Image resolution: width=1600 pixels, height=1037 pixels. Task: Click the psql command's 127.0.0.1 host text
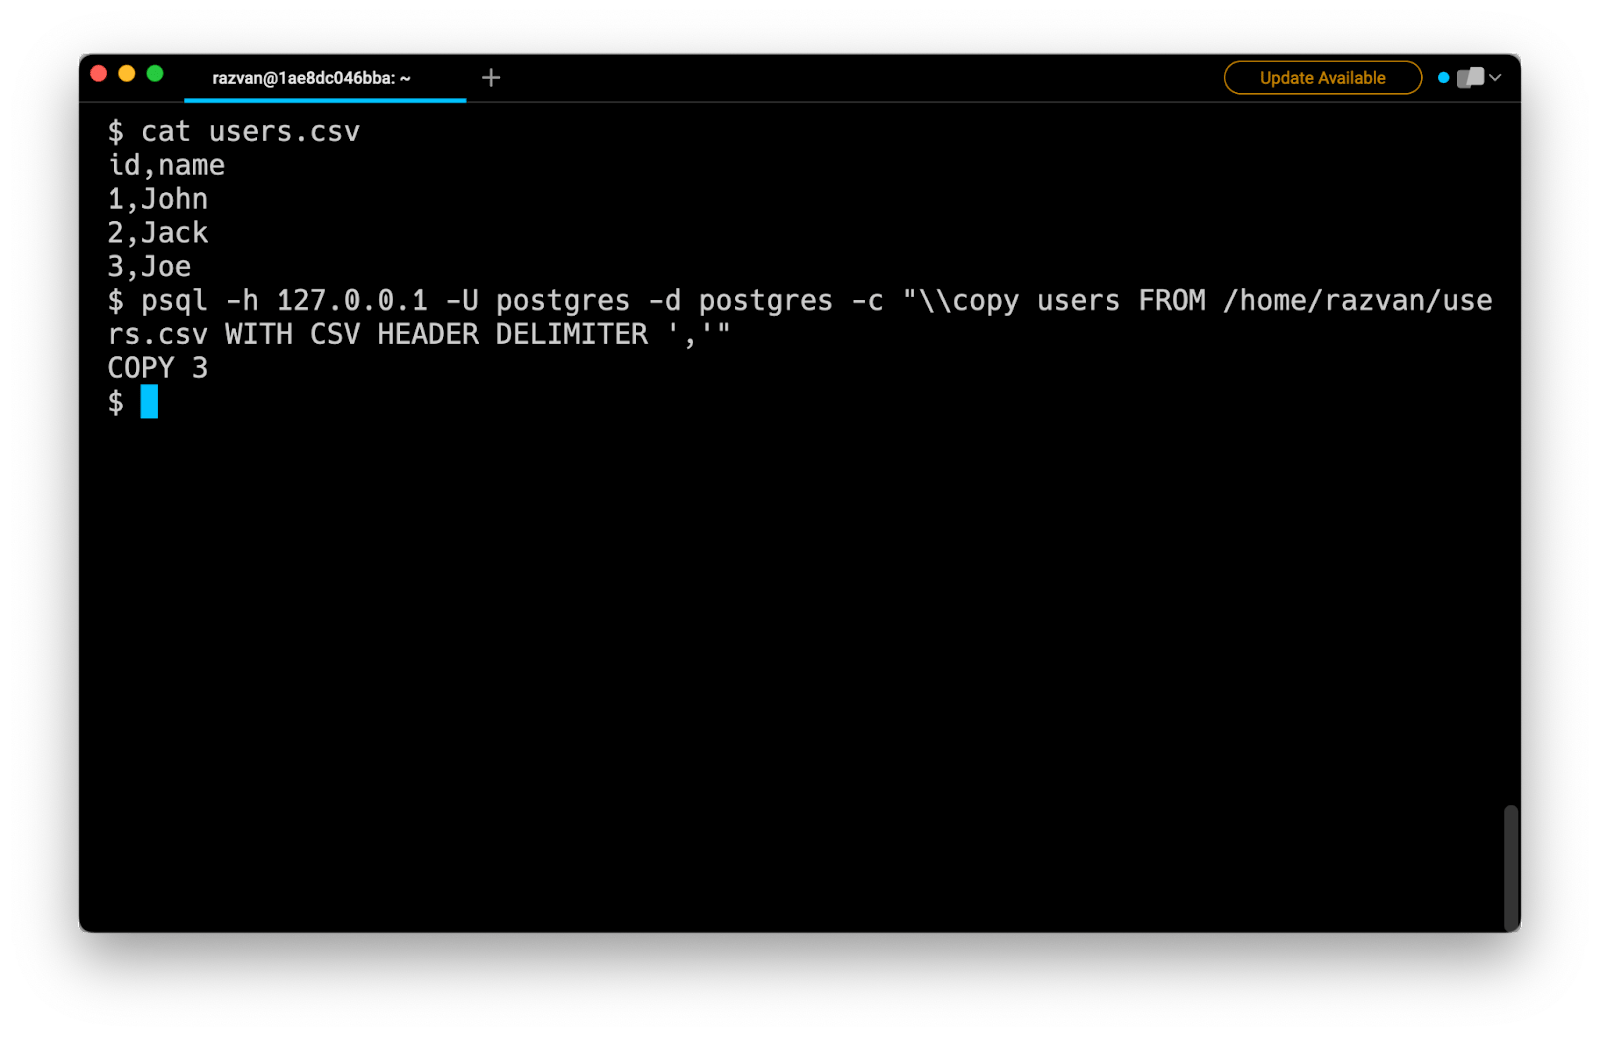click(x=352, y=301)
